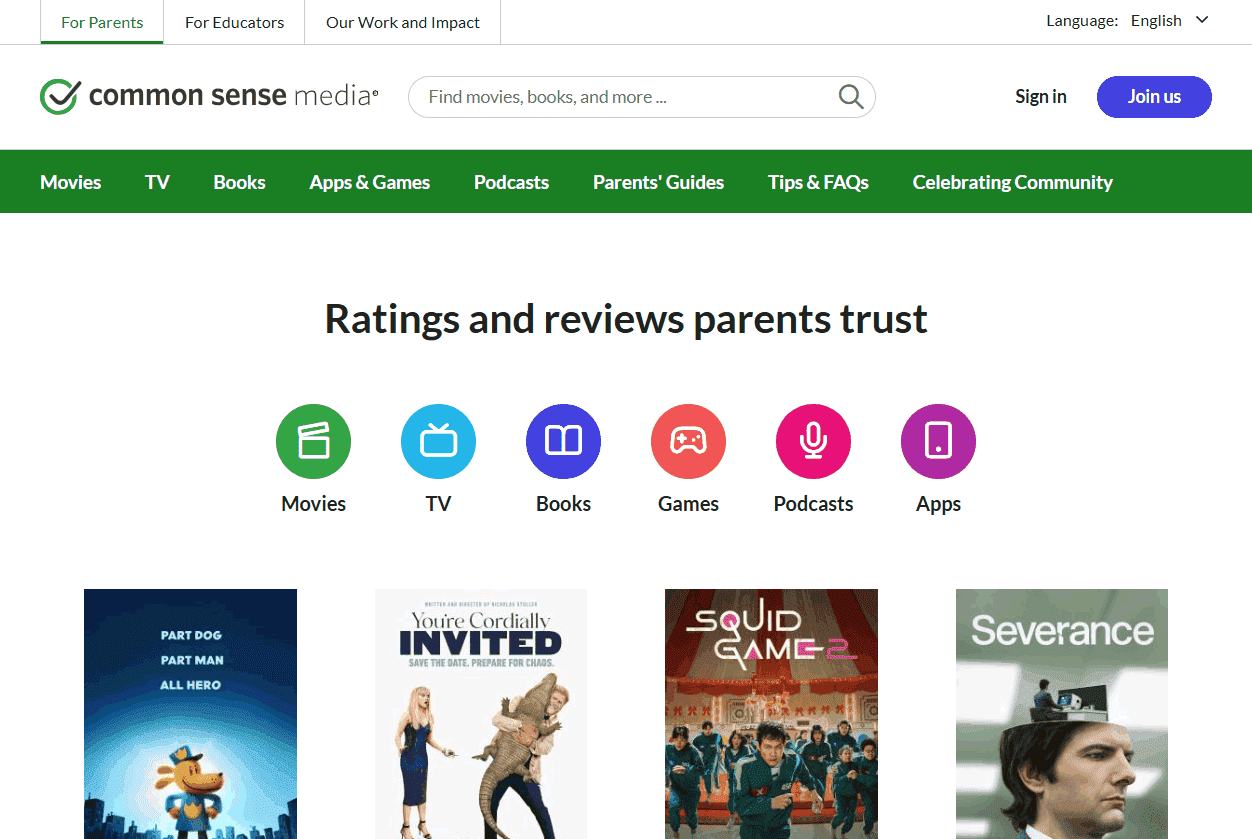The height and width of the screenshot is (839, 1252).
Task: Open the Parents' Guides nav menu
Action: 658,182
